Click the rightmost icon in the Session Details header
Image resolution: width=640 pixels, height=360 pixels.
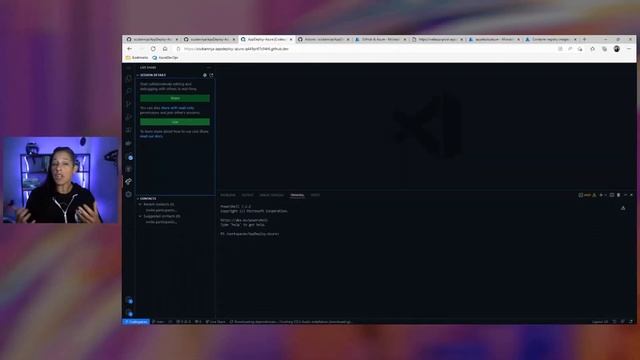click(211, 75)
